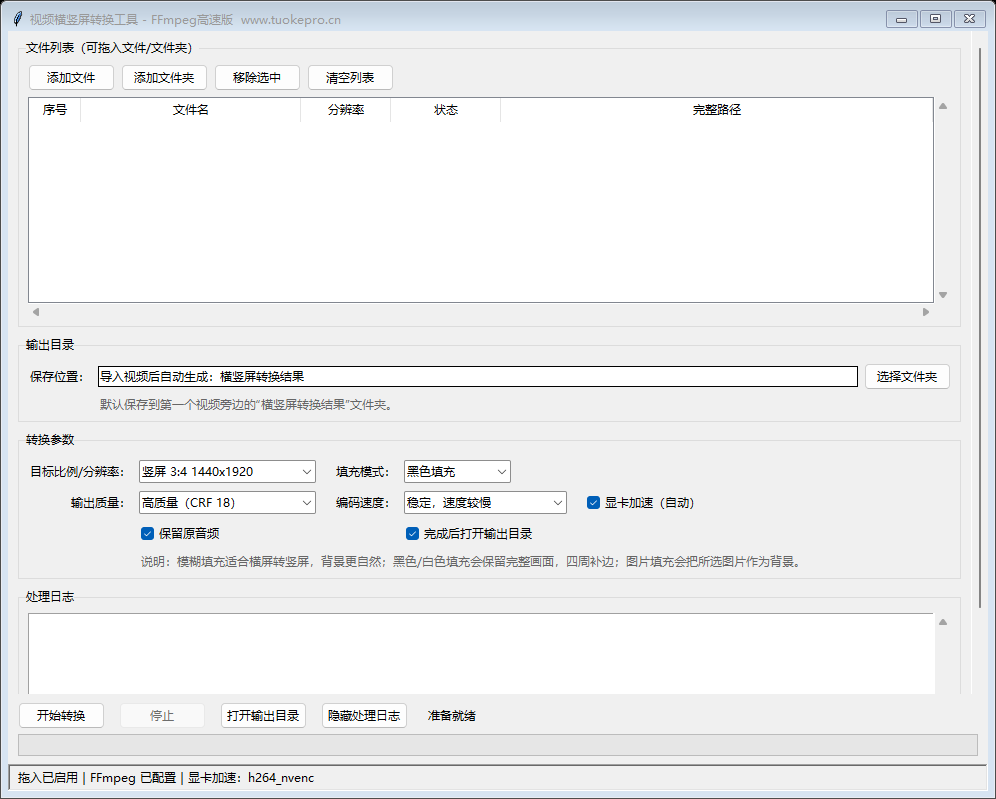Click file list scroll down arrow

(943, 295)
